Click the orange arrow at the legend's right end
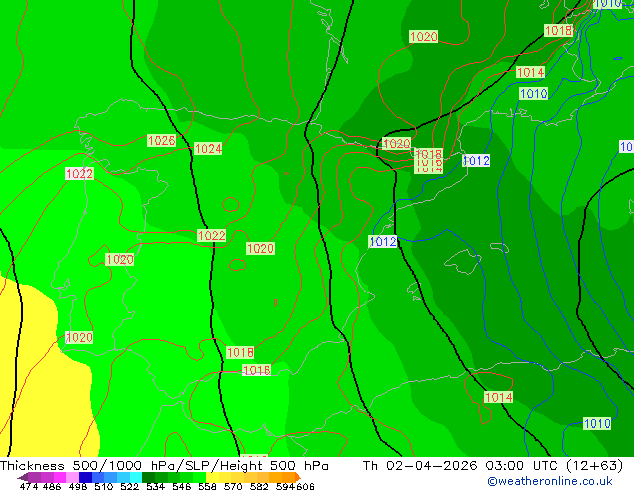Image resolution: width=634 pixels, height=490 pixels. point(298,477)
